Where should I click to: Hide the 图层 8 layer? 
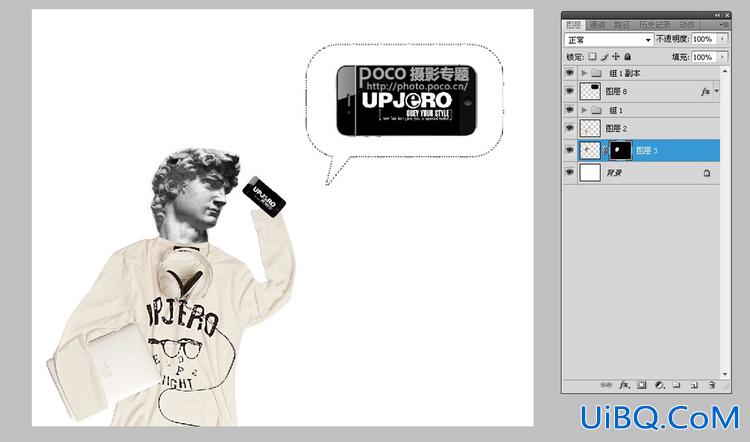coord(570,91)
